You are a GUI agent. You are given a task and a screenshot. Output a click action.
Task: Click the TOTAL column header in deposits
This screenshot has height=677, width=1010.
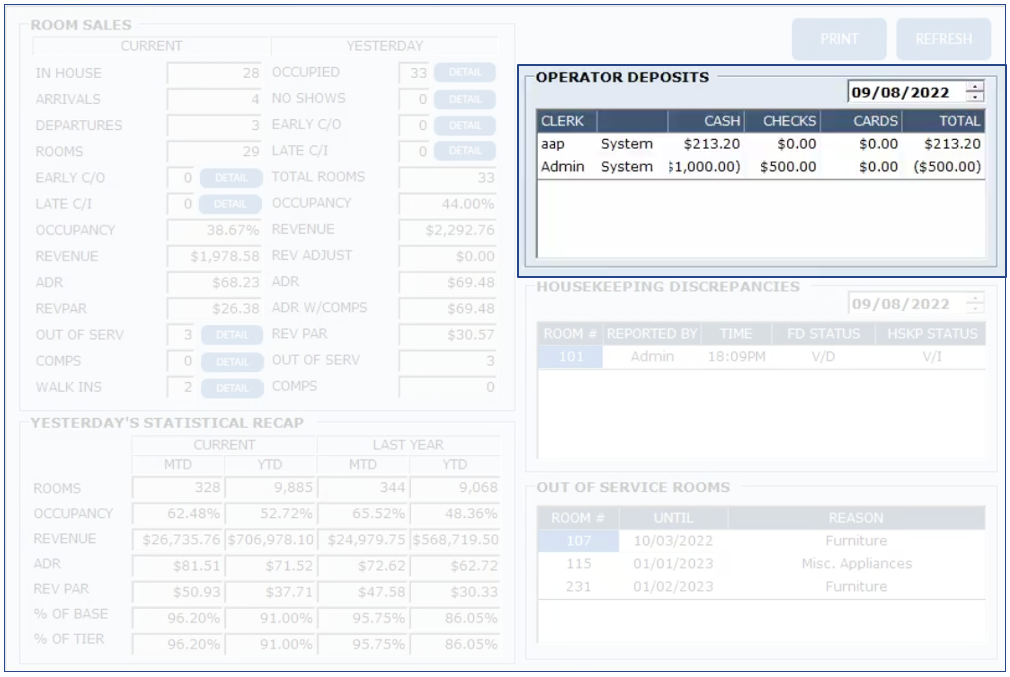pos(943,121)
